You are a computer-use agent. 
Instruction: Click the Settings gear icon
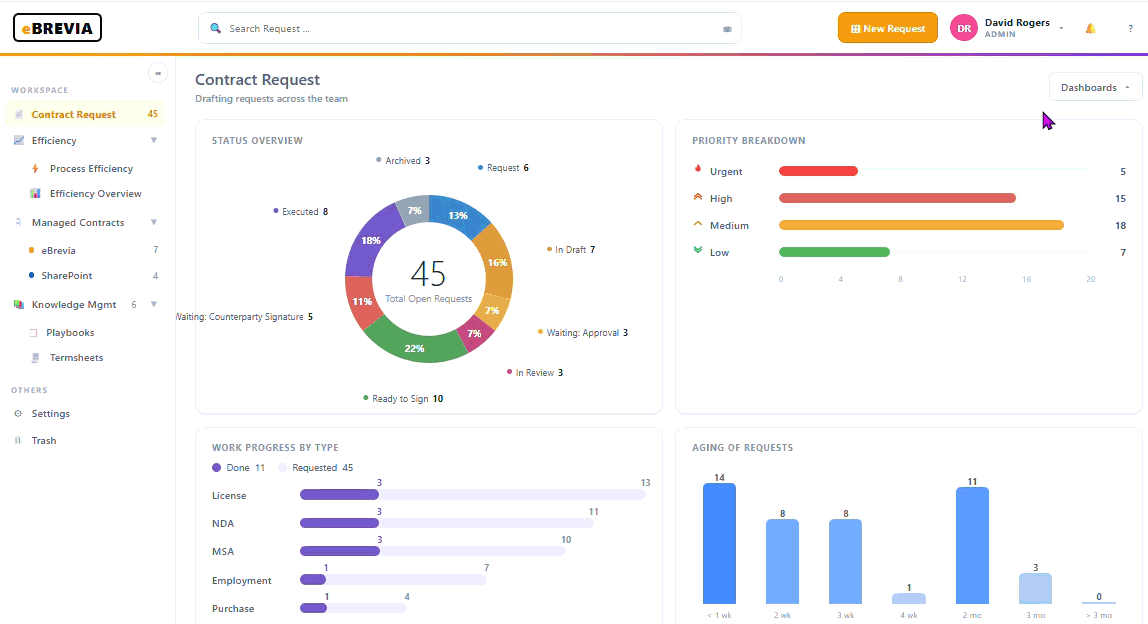pos(18,413)
